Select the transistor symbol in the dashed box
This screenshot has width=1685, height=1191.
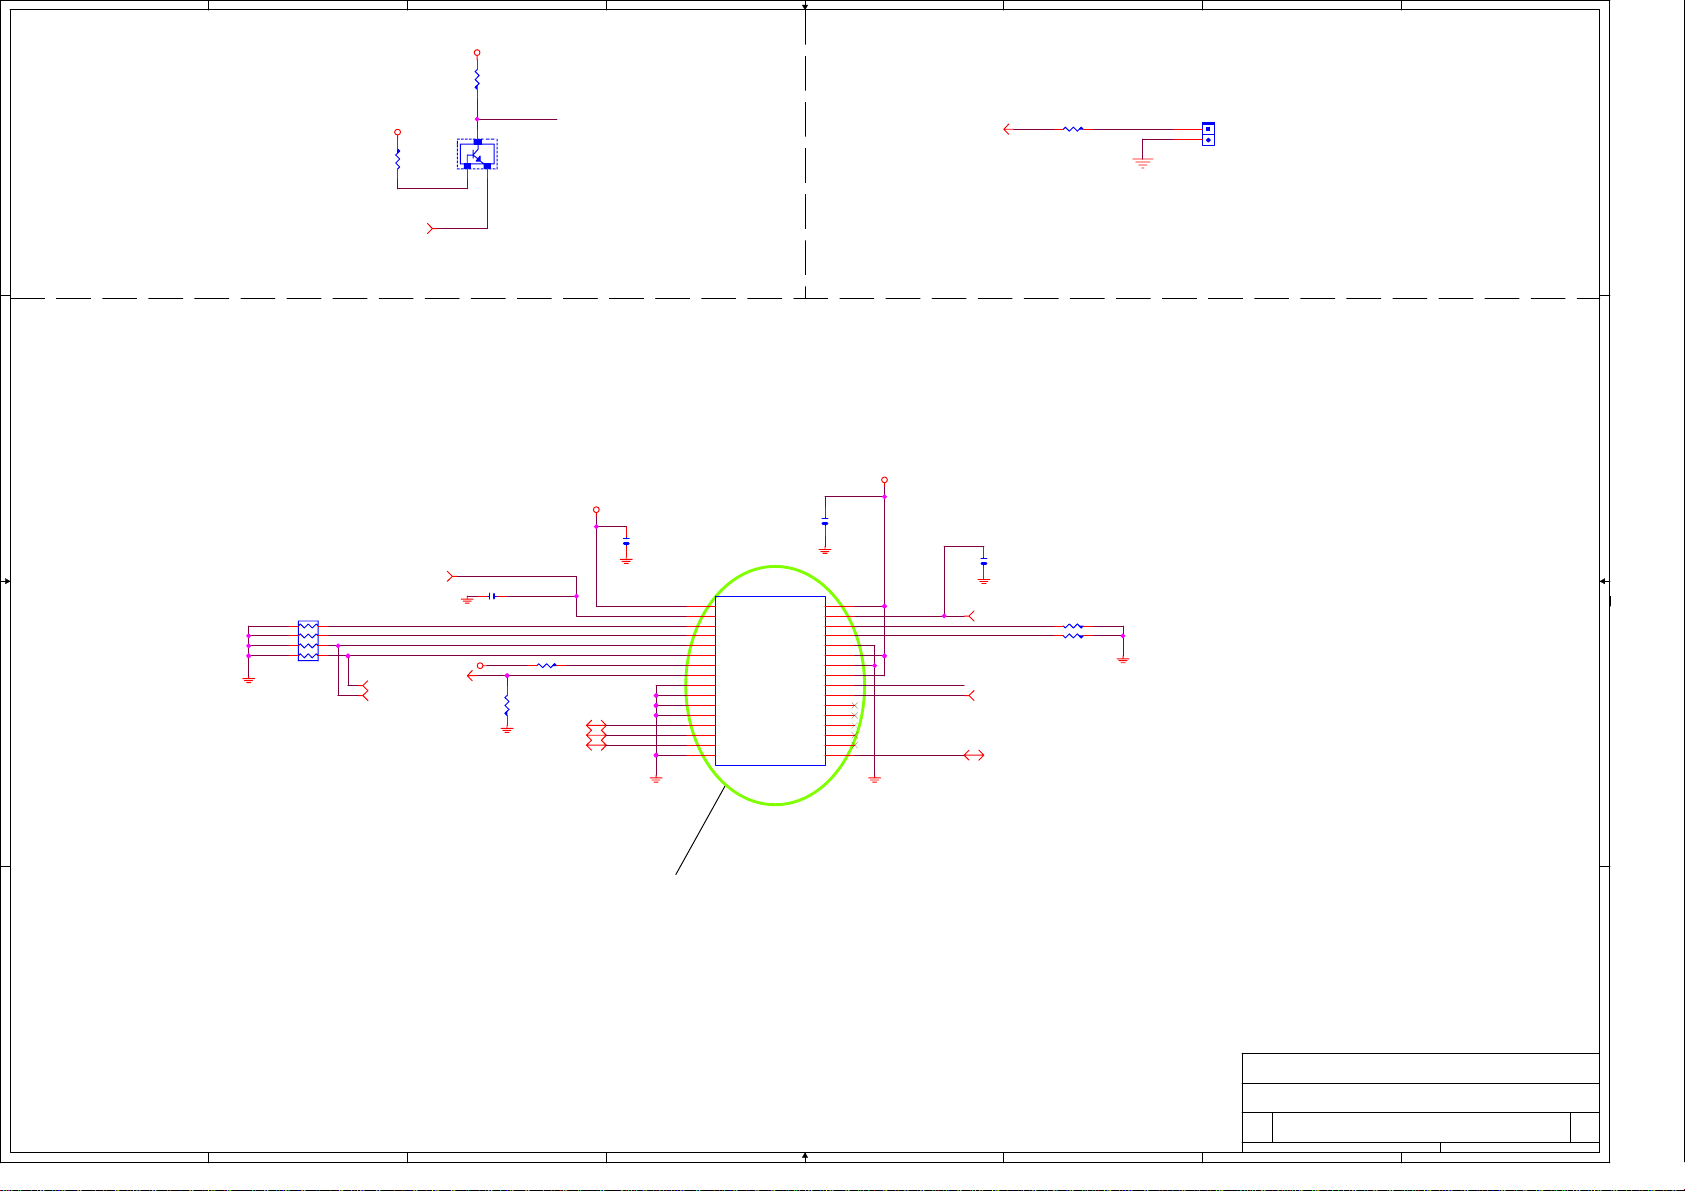point(477,154)
